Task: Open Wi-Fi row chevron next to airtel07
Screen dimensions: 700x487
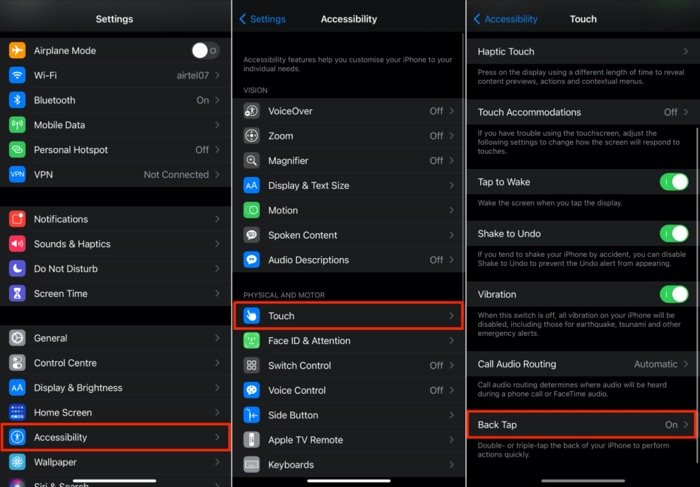Action: tap(217, 75)
